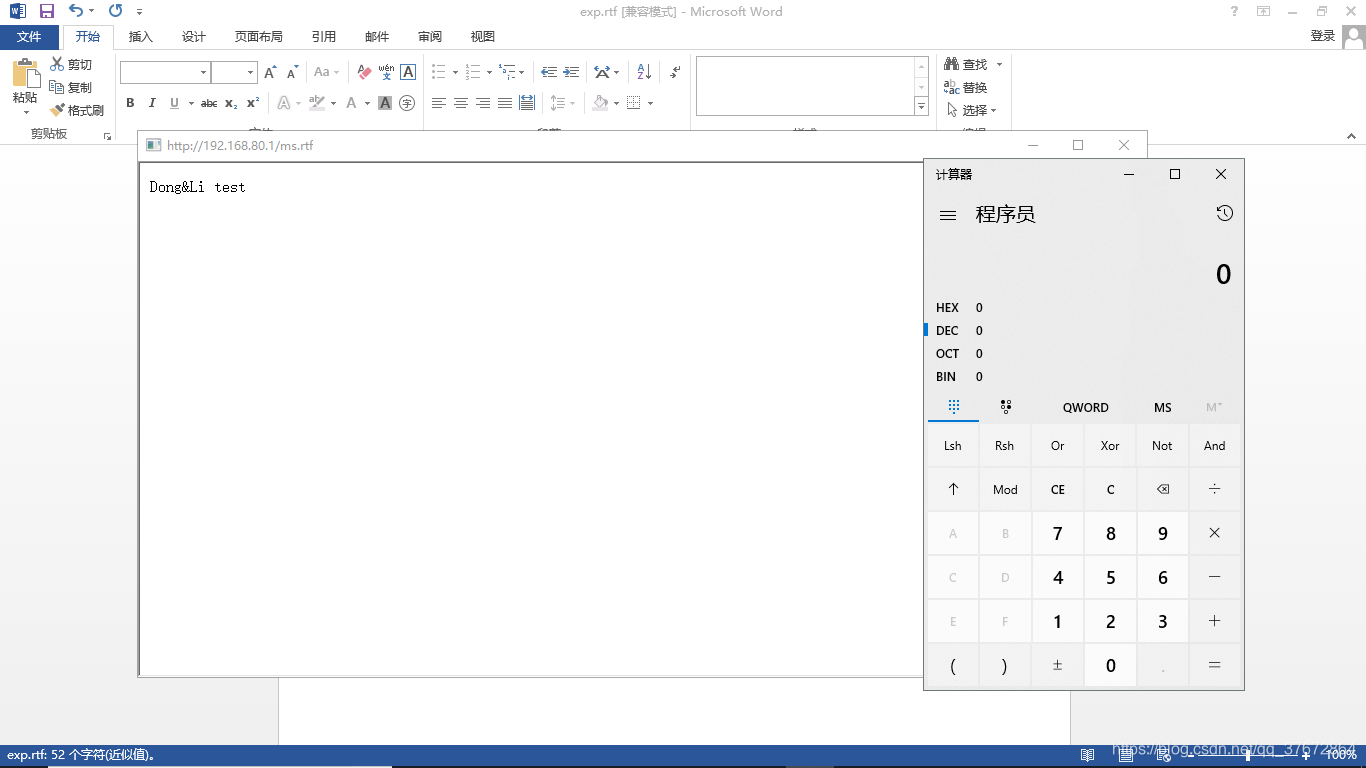
Task: Center the paragraph text
Action: tap(461, 103)
